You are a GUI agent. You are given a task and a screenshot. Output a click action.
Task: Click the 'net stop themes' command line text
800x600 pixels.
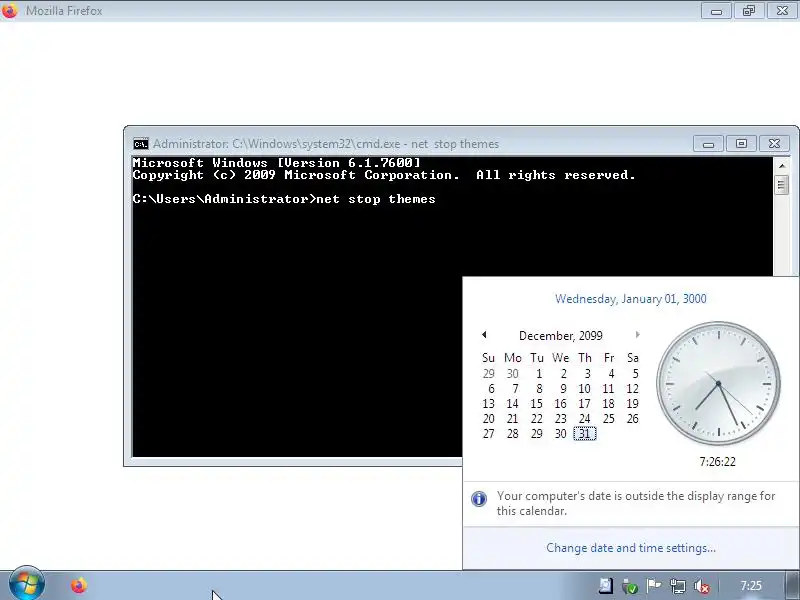point(376,199)
